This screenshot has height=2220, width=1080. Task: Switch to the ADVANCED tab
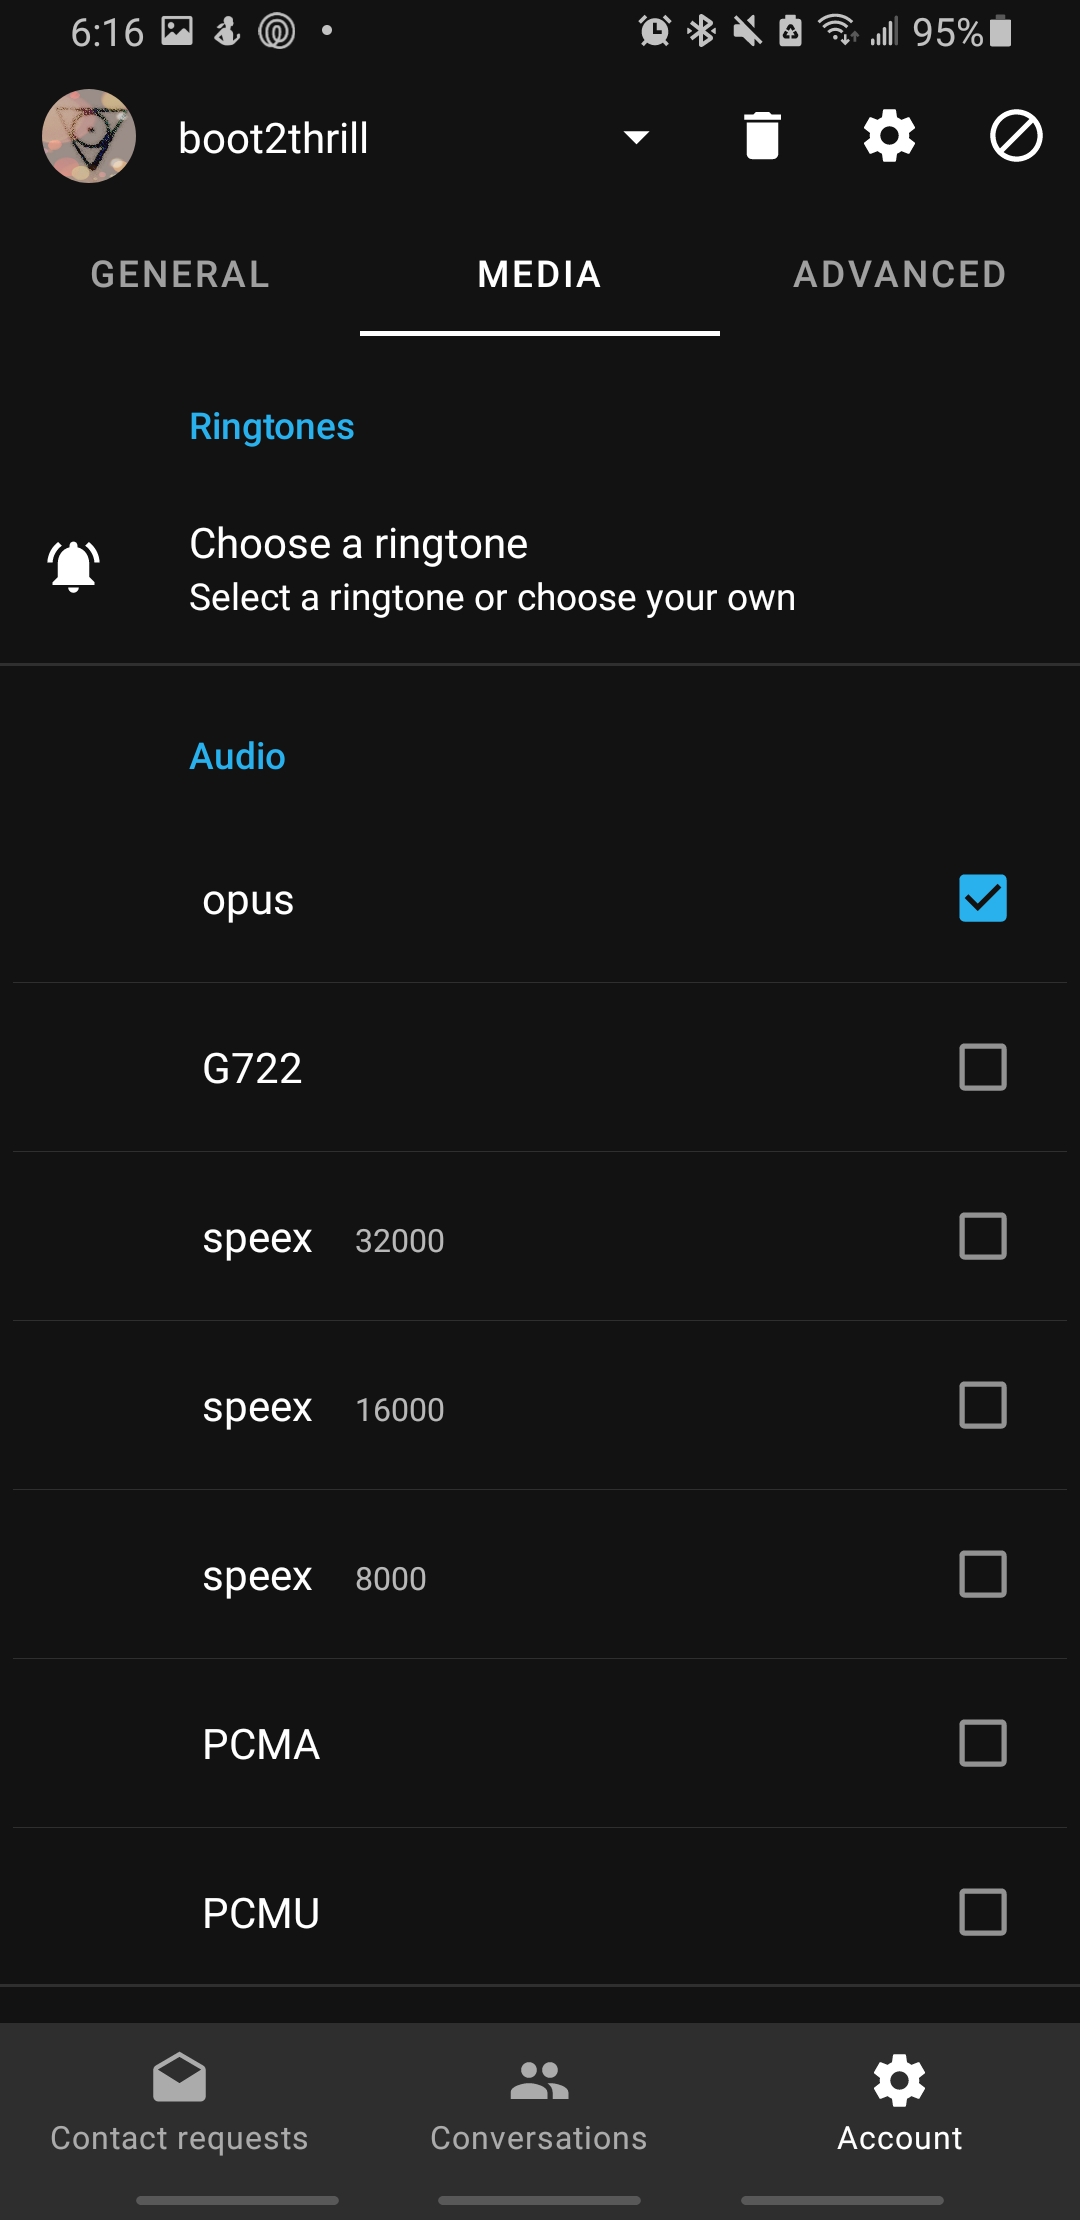[899, 274]
